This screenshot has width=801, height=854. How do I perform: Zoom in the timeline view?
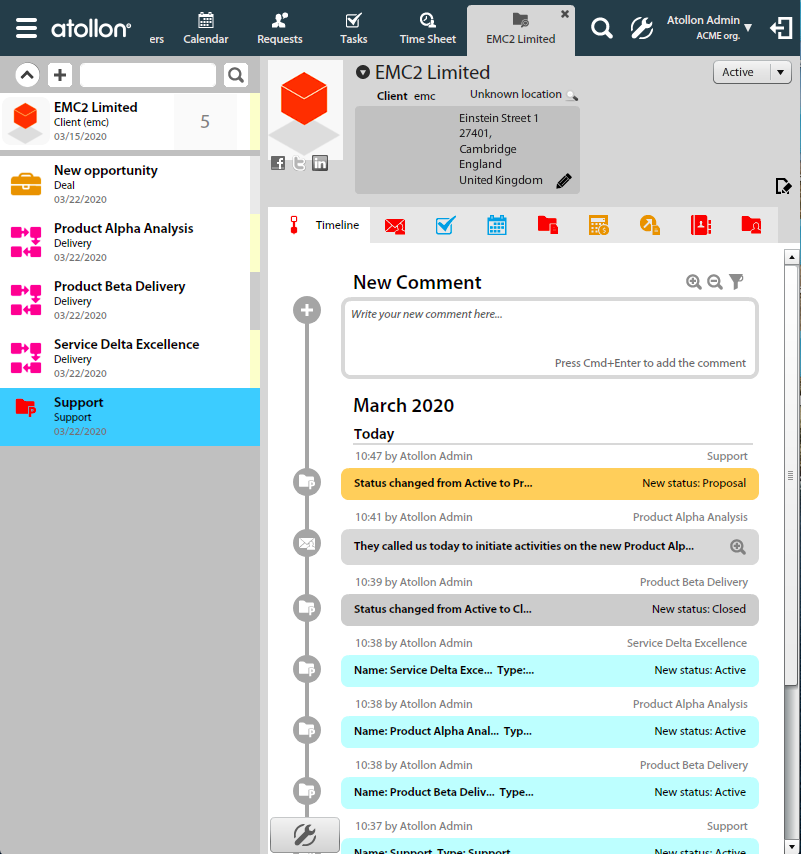693,282
